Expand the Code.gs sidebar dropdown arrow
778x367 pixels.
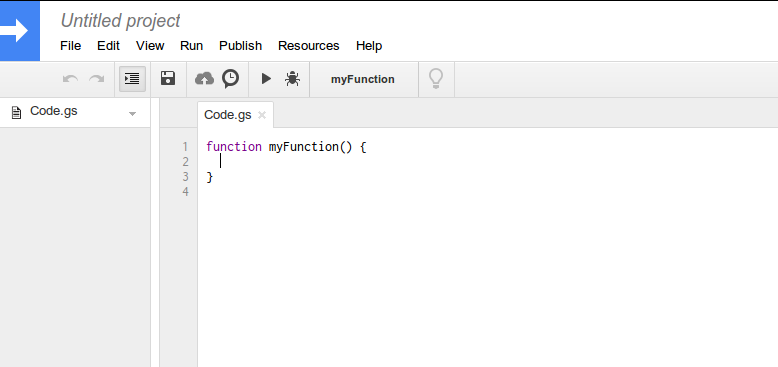(132, 114)
